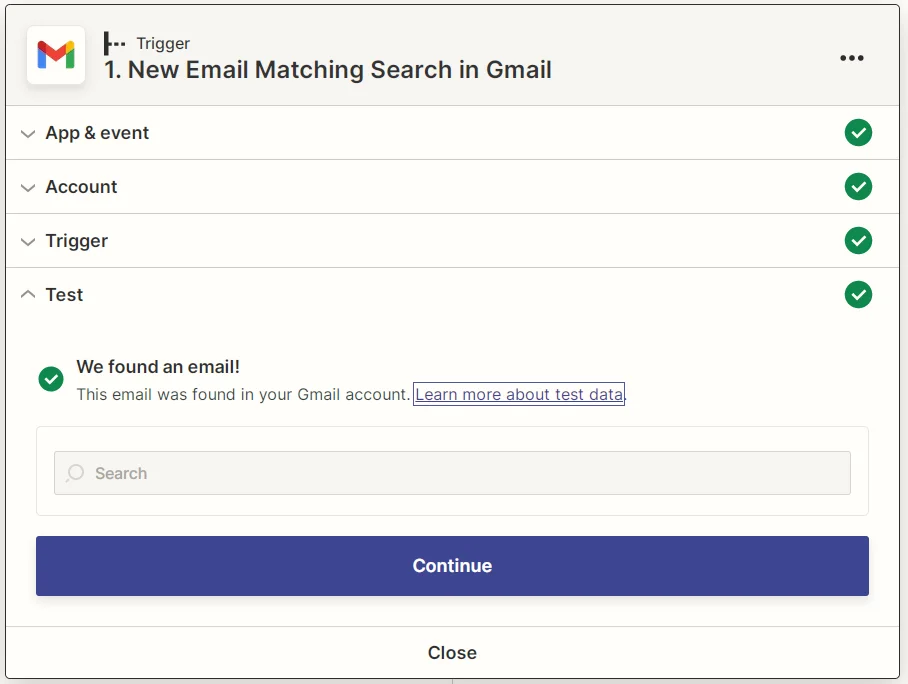
Task: Click the We found an email message text
Action: 157,367
